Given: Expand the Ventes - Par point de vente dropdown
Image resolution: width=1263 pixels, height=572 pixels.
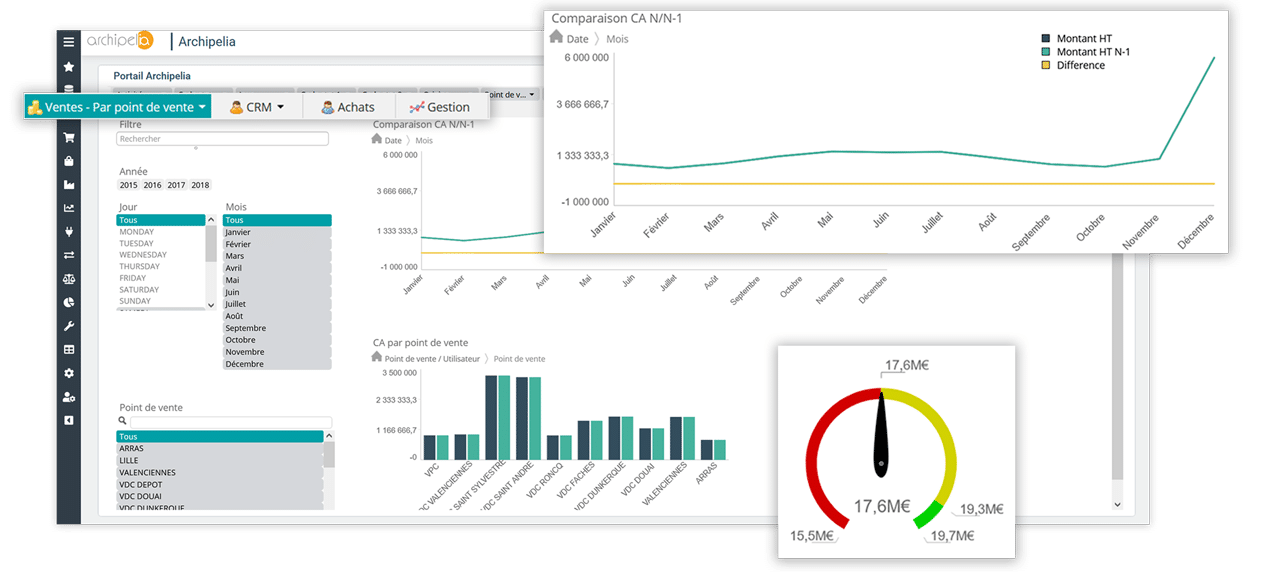Looking at the screenshot, I should 118,107.
